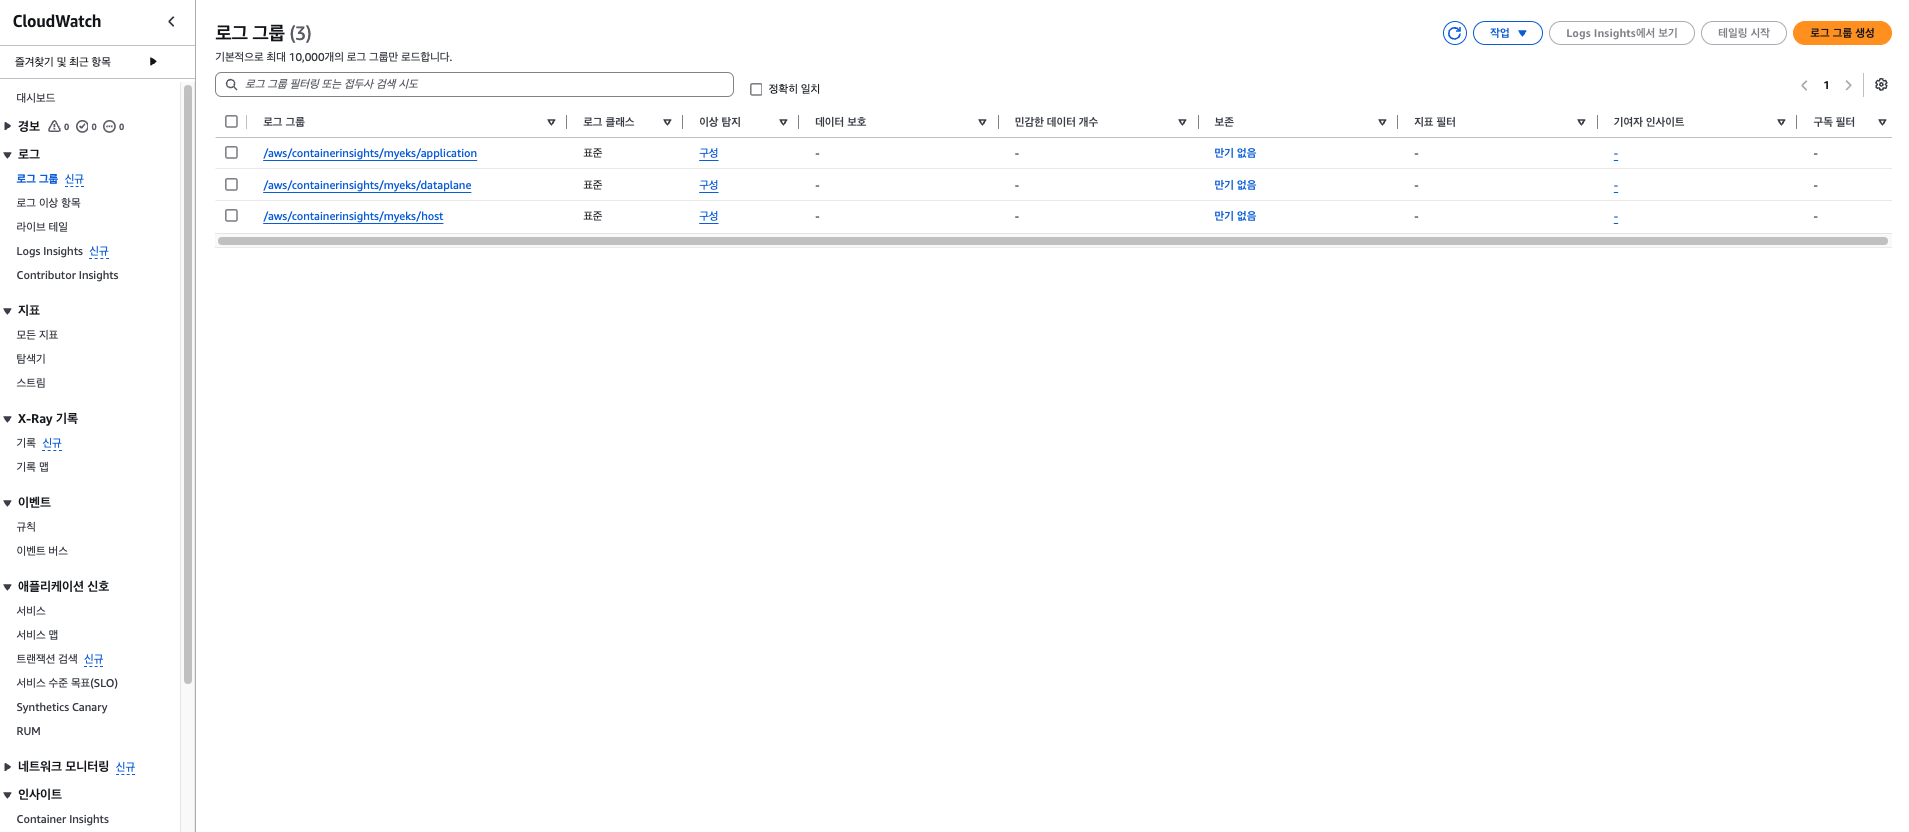Check the myeks/application log group row
This screenshot has height=832, width=1909.
point(231,152)
